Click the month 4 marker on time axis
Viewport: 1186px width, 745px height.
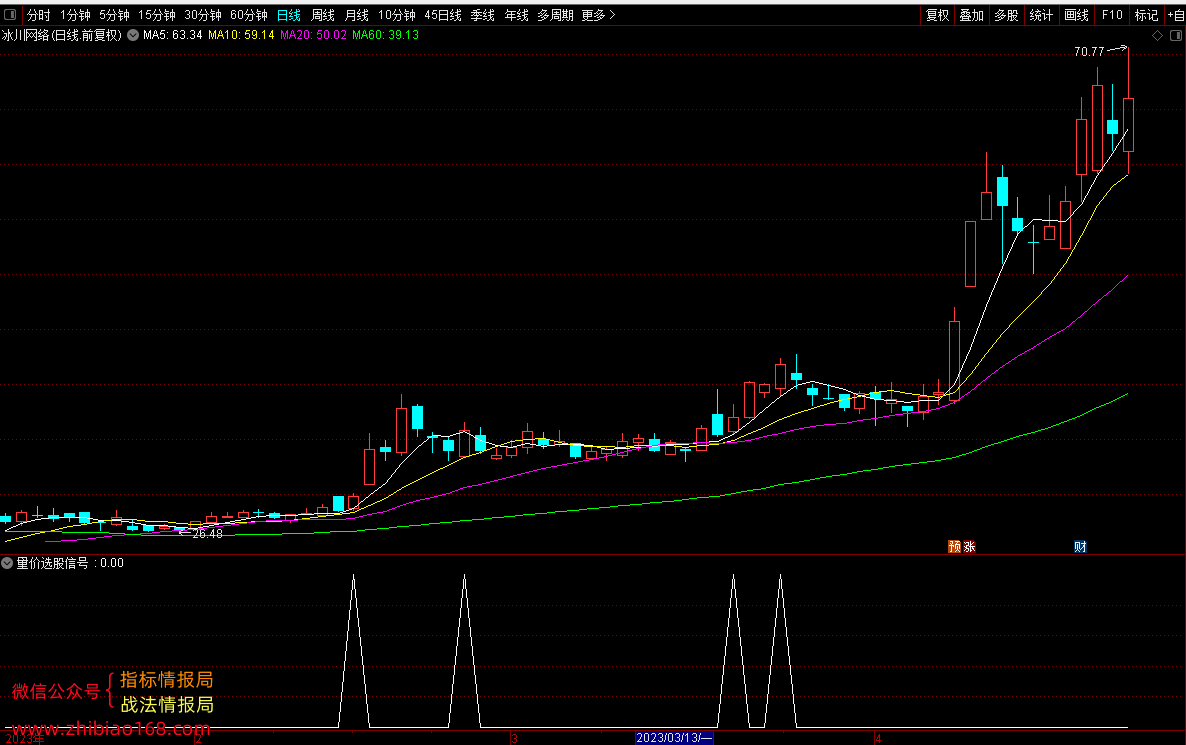[878, 738]
